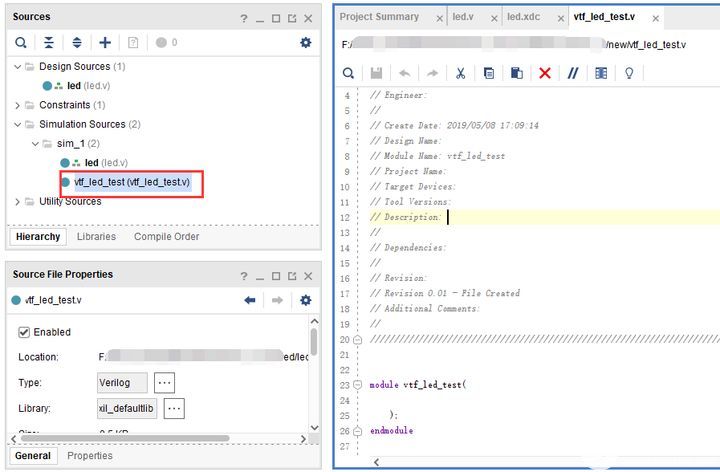The width and height of the screenshot is (720, 472).
Task: Open Source File Properties settings gear
Action: click(x=305, y=300)
